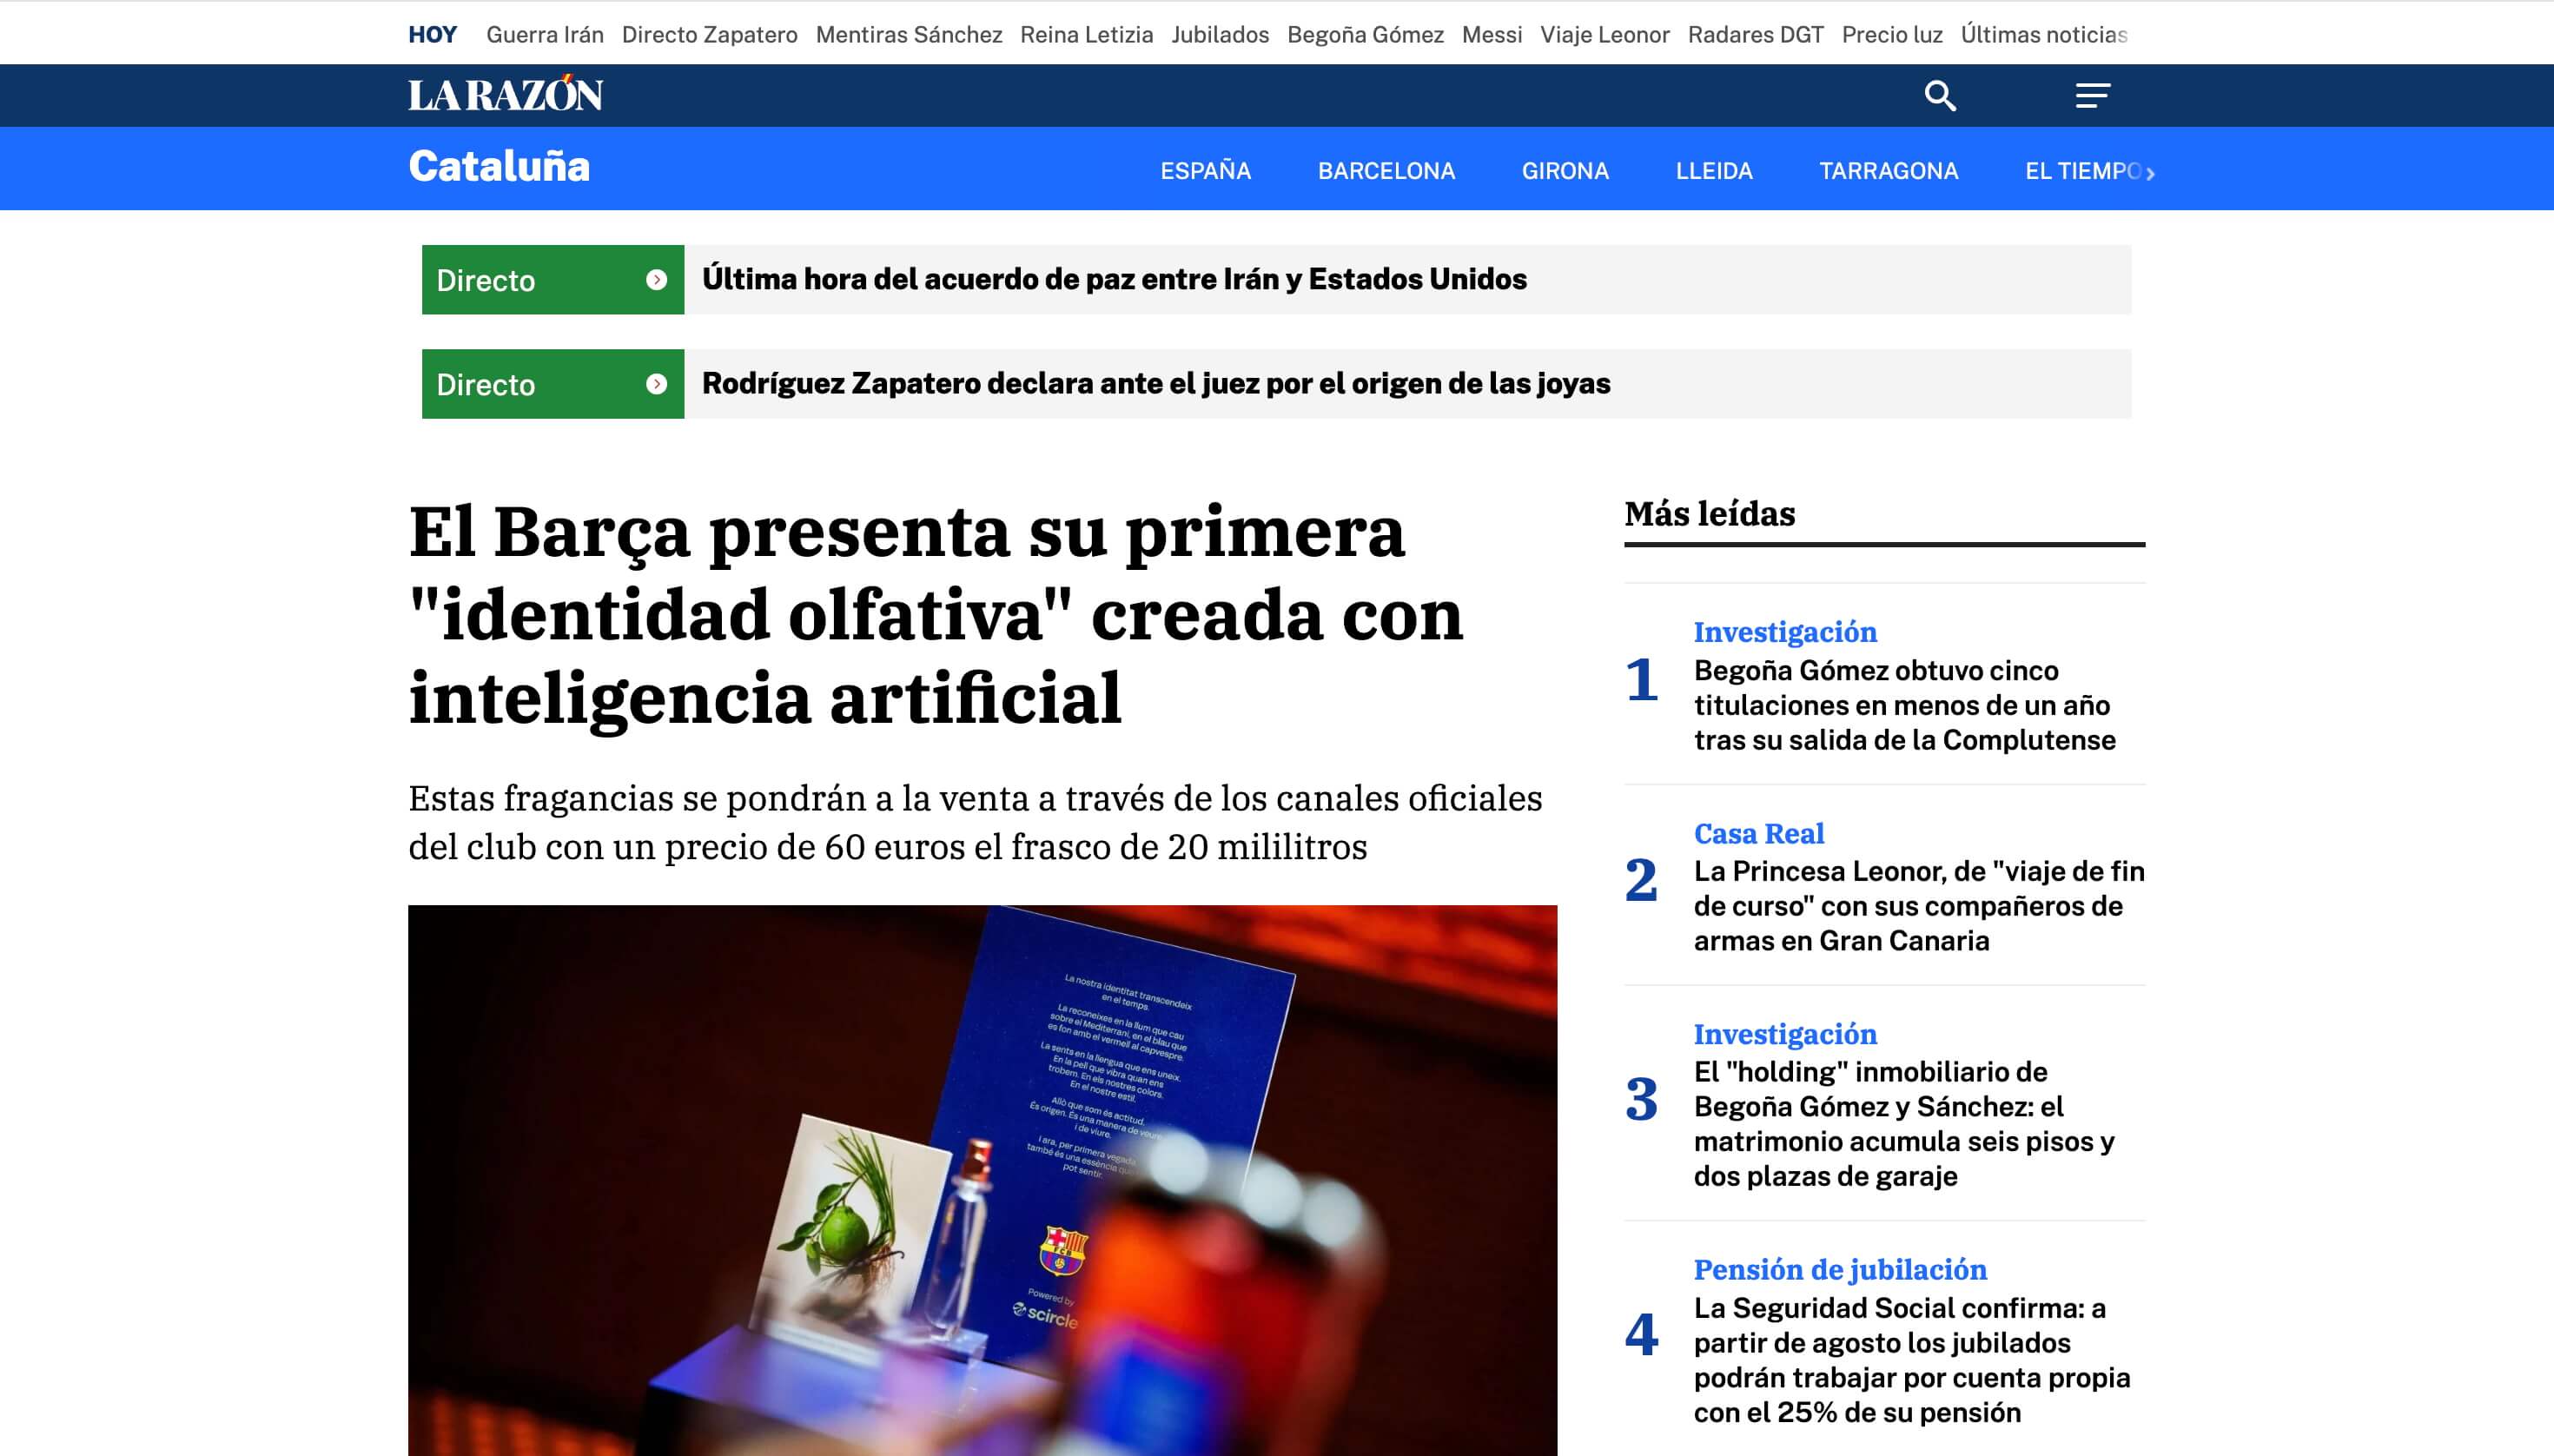Open the search magnifier icon
The width and height of the screenshot is (2554, 1456).
coord(1940,96)
